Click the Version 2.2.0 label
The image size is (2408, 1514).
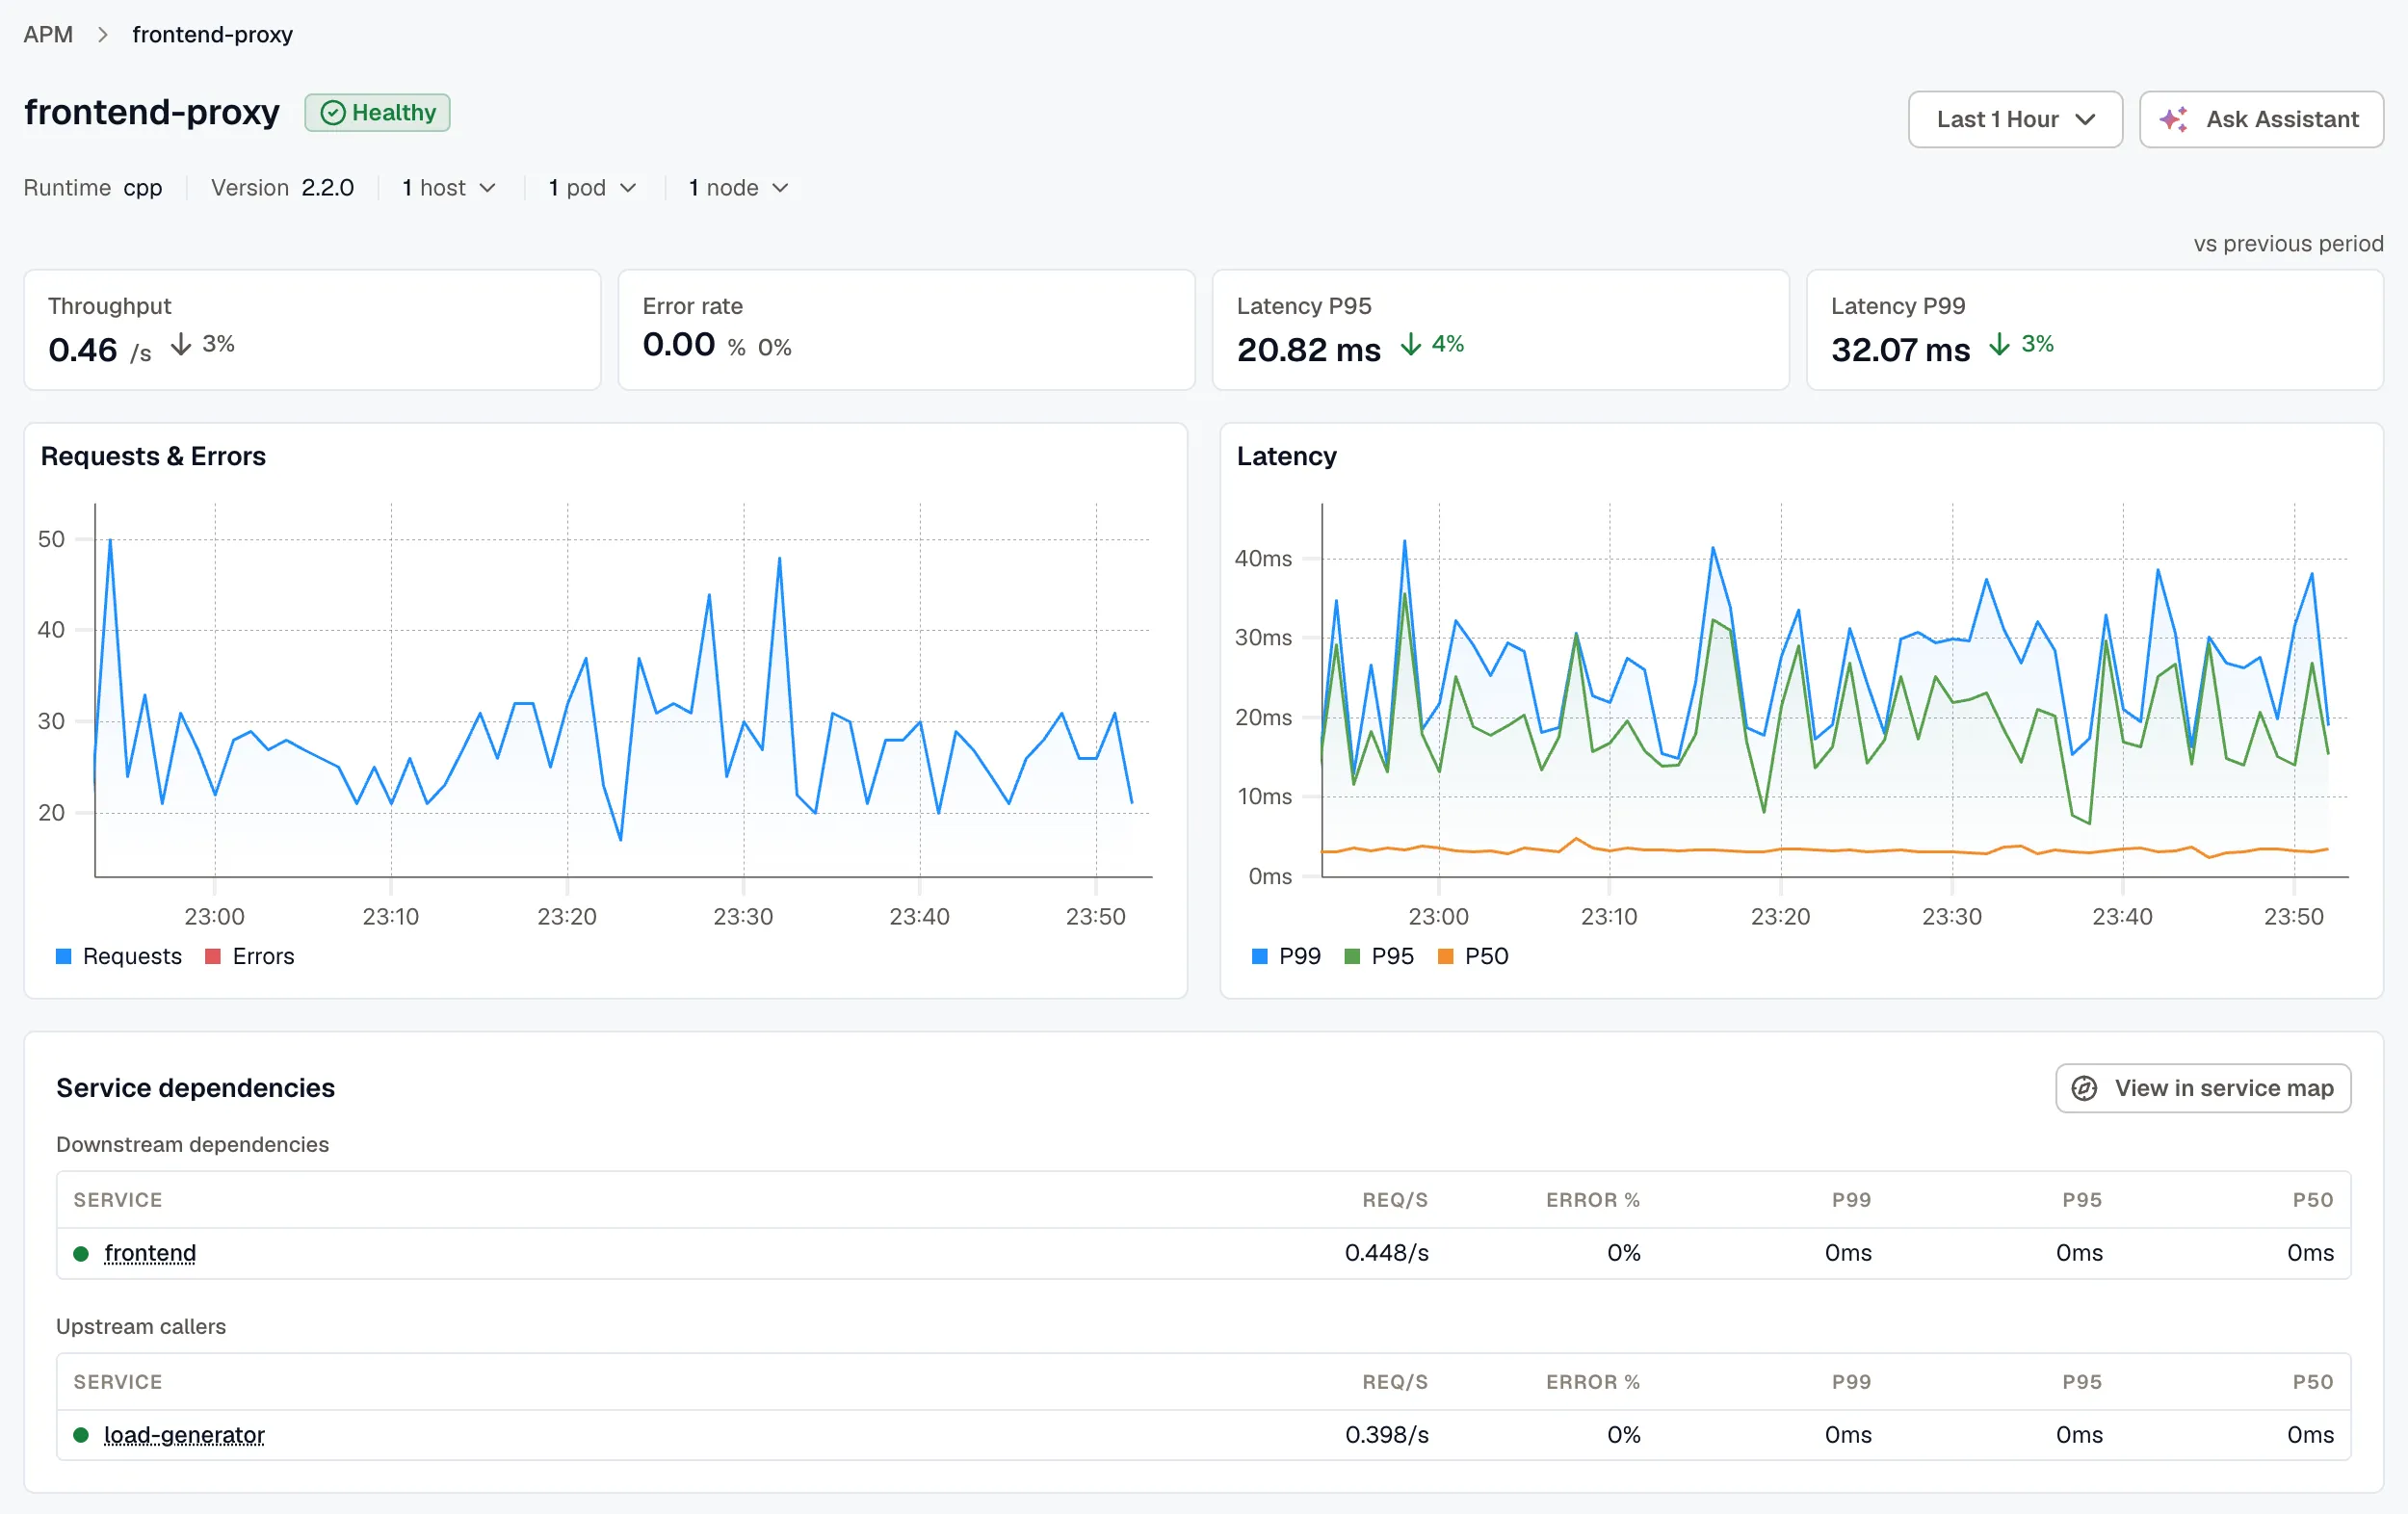click(282, 188)
